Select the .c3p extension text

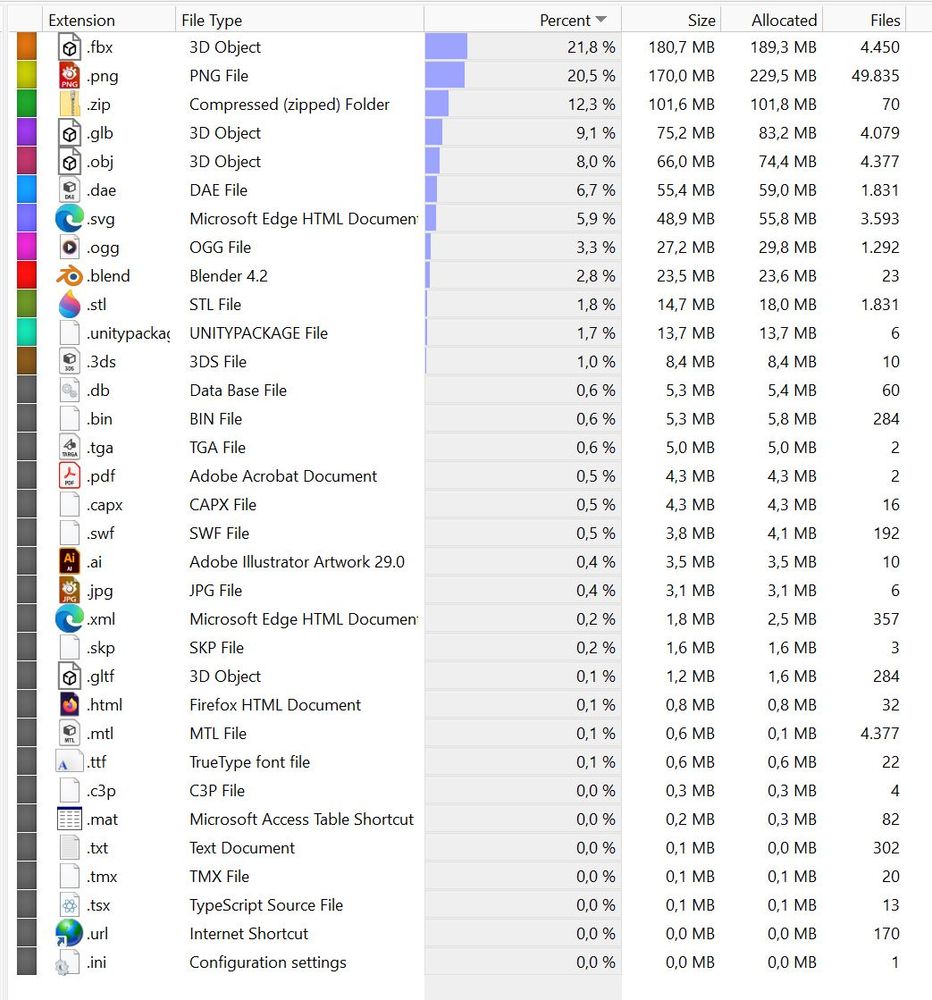[101, 791]
